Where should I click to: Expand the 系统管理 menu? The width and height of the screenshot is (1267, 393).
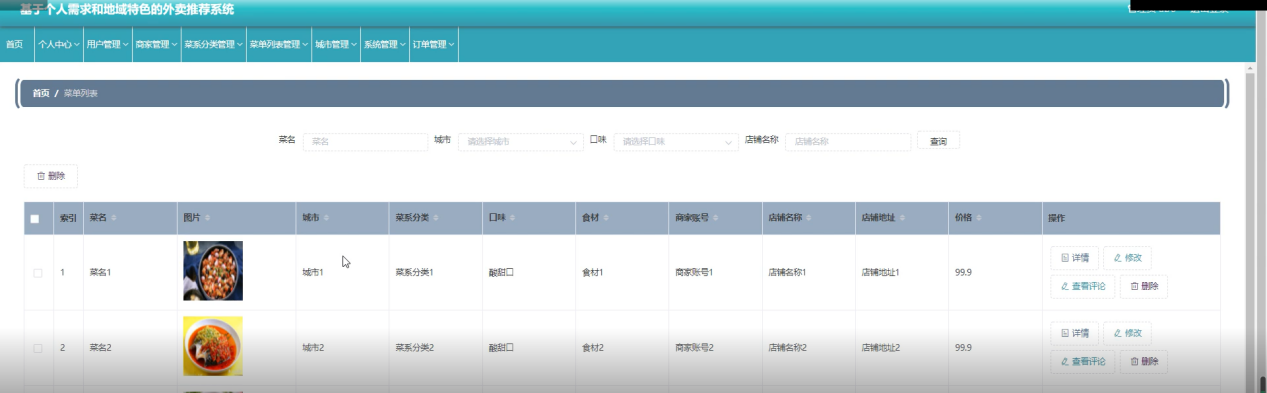[x=384, y=44]
